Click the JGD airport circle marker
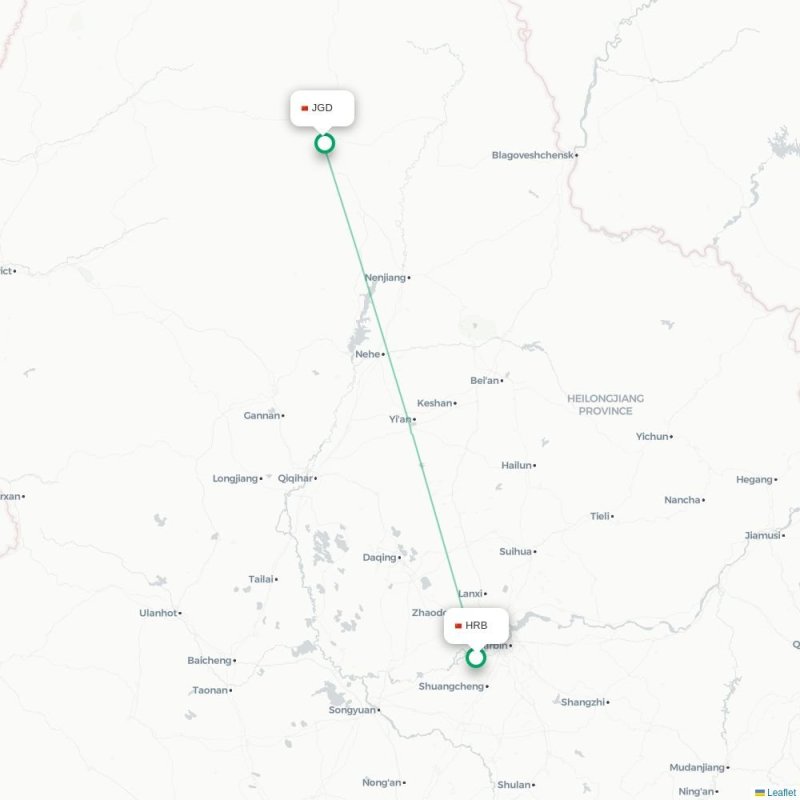 324,143
